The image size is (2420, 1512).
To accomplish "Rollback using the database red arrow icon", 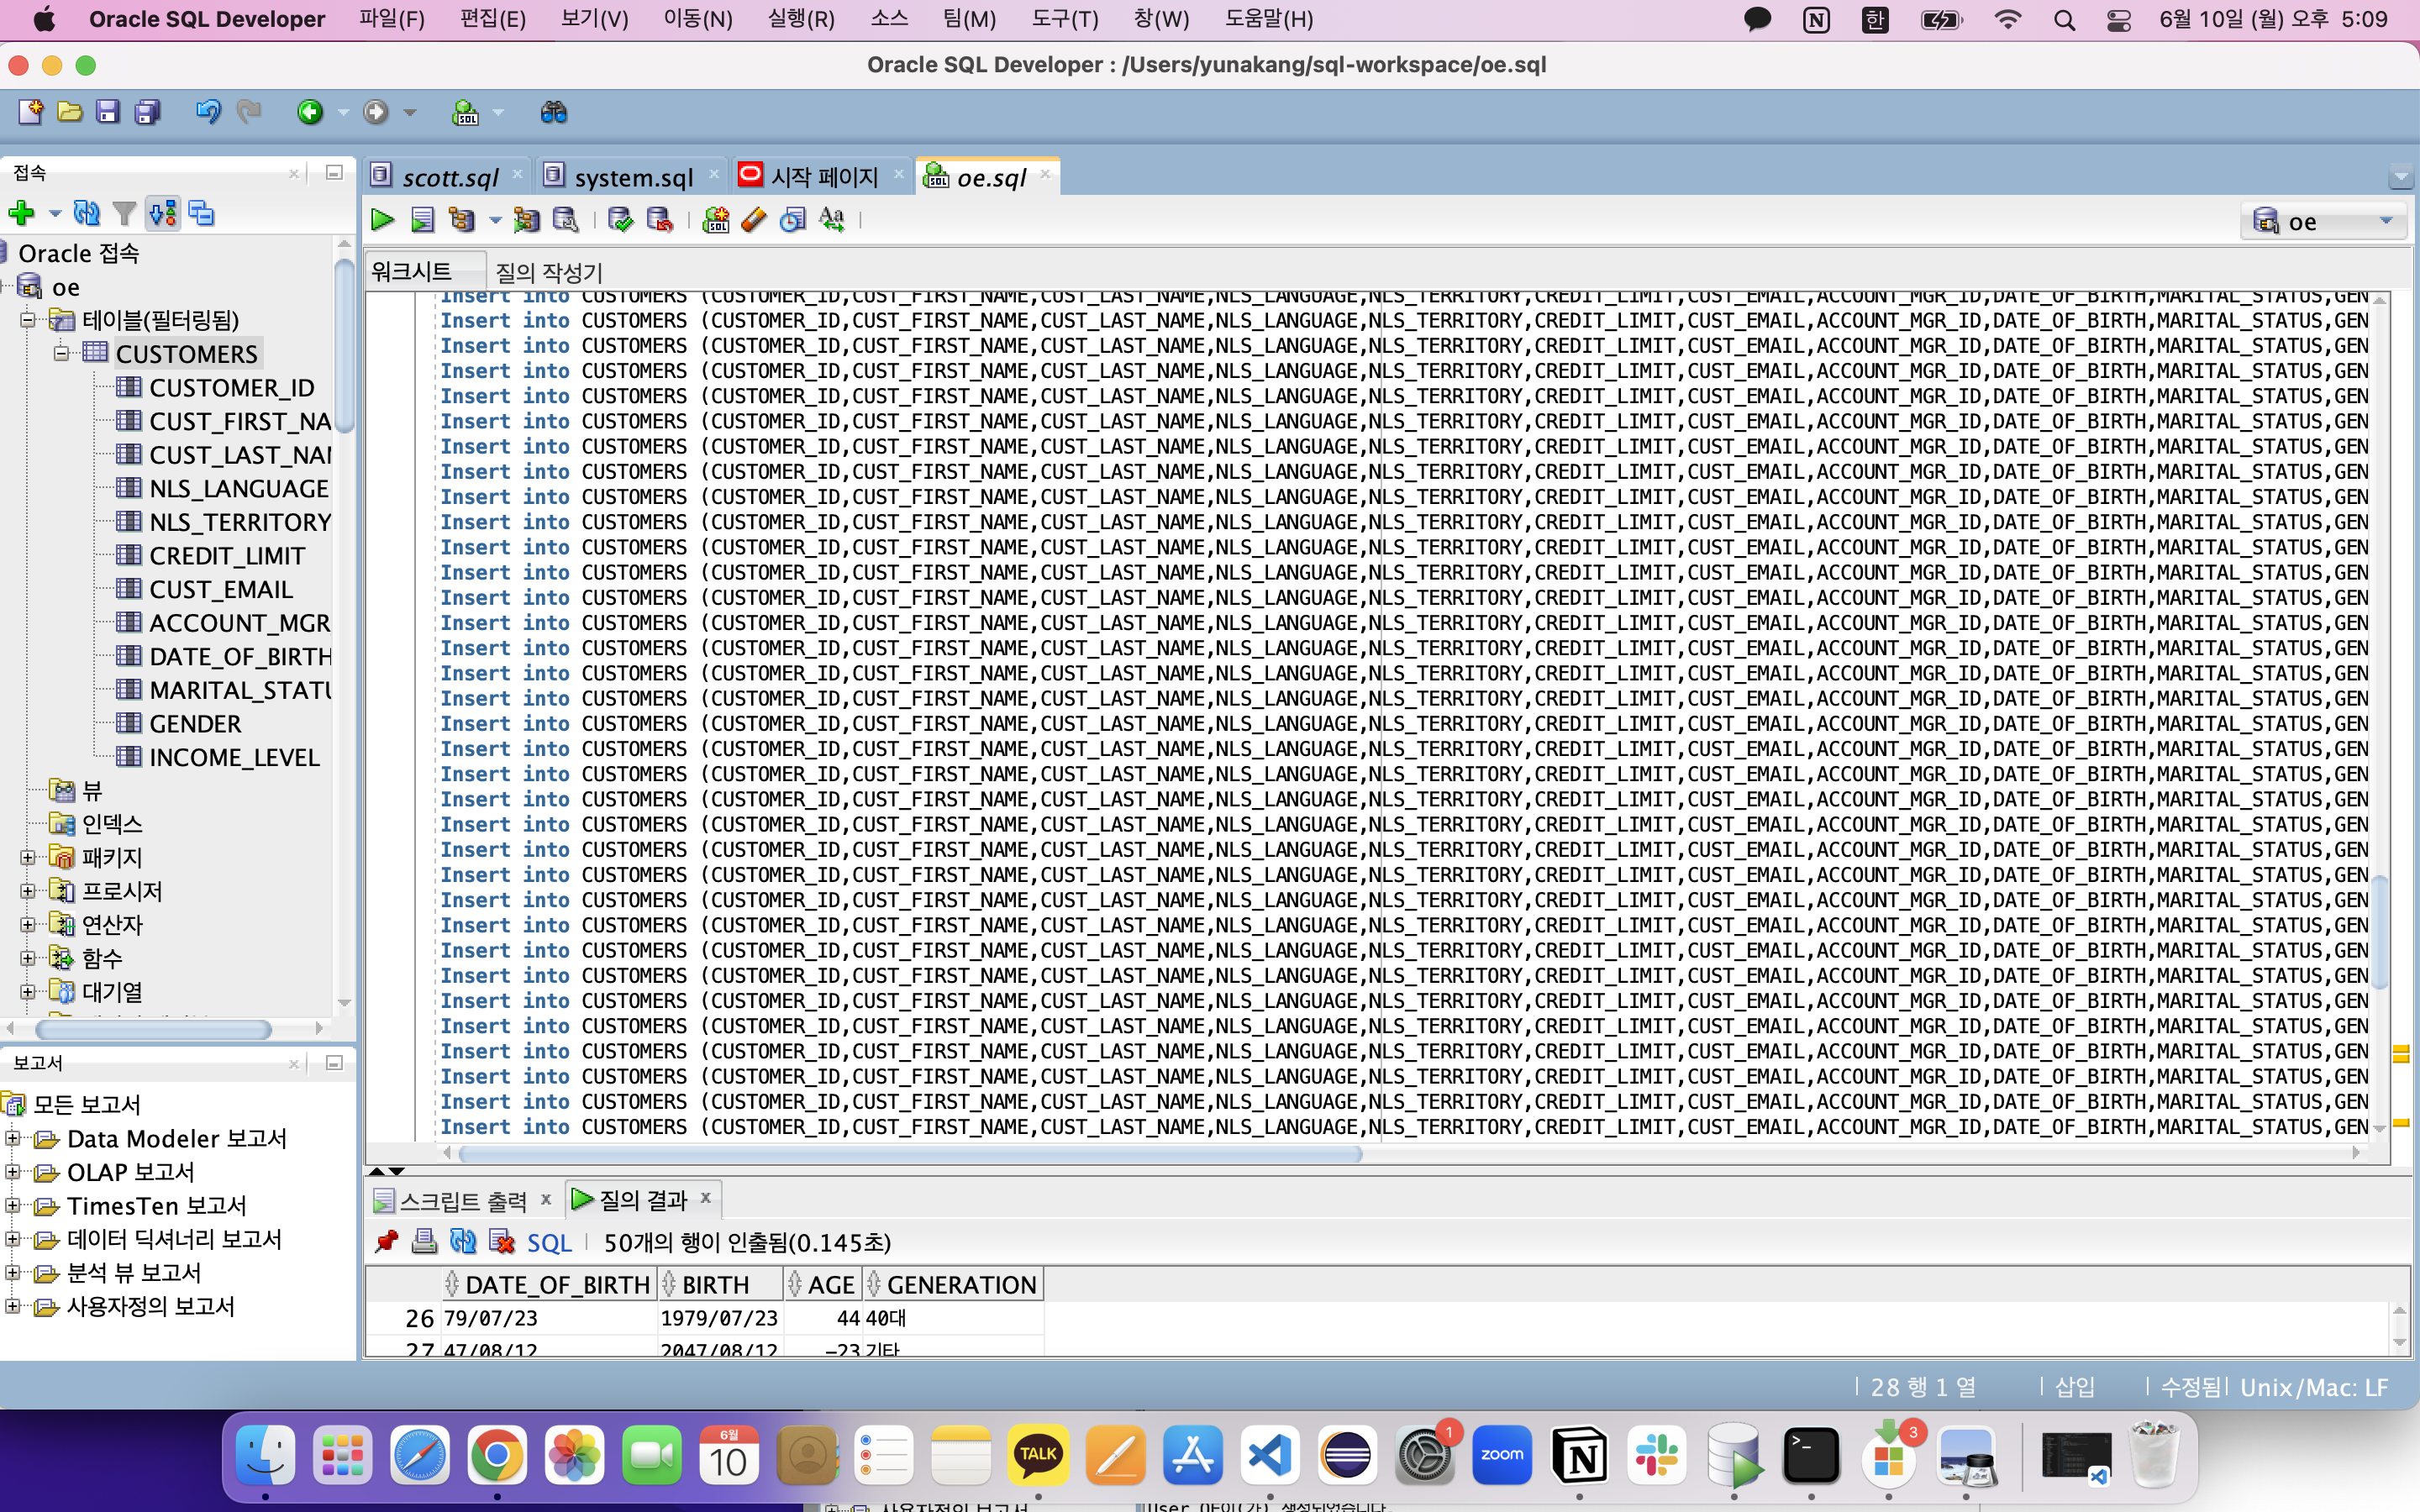I will (659, 220).
